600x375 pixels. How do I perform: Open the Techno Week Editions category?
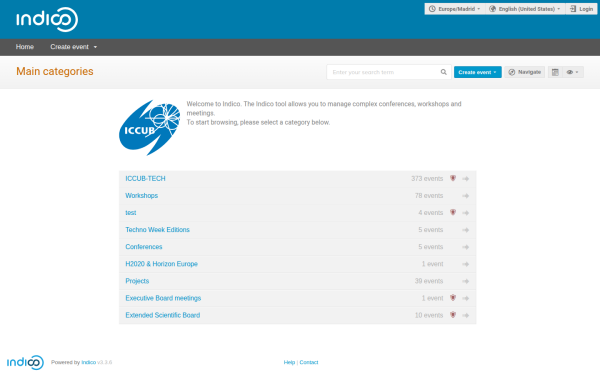(x=157, y=230)
